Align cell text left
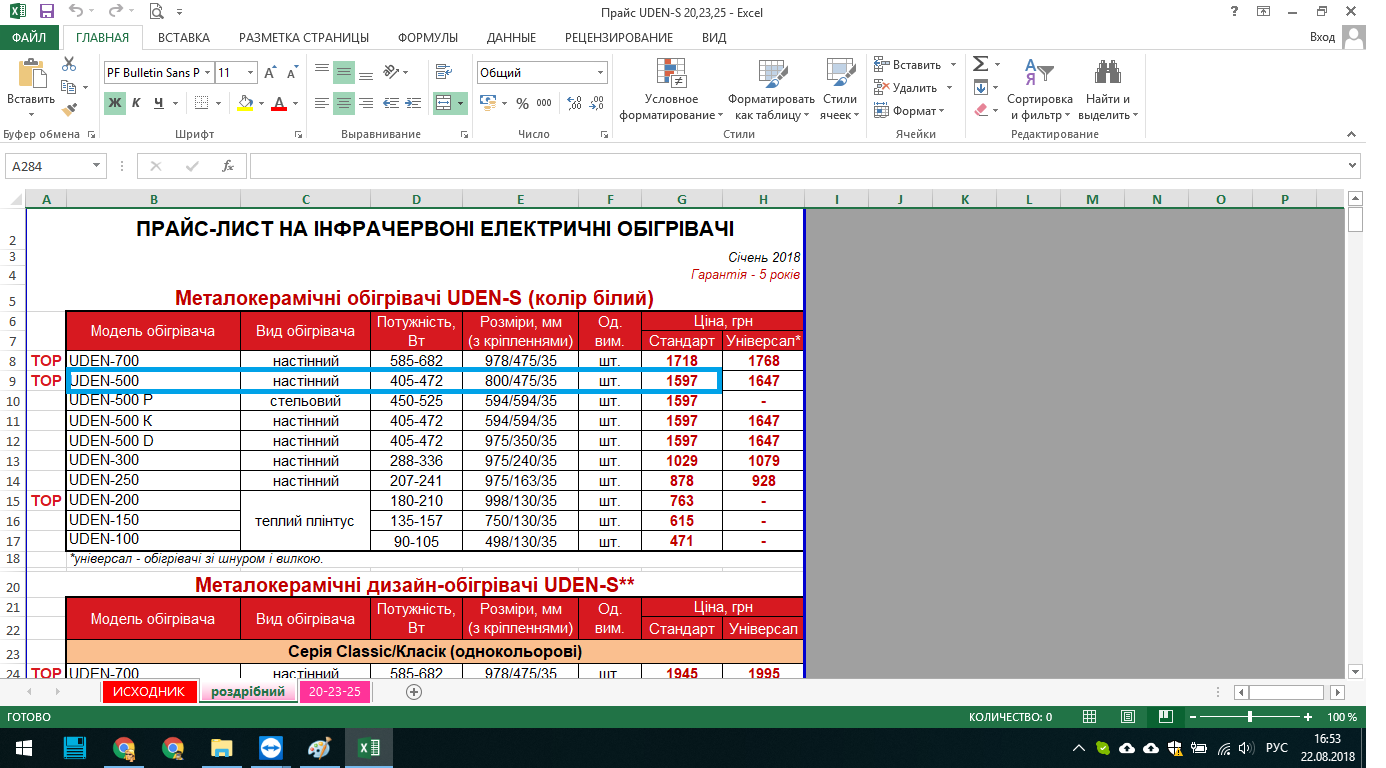The height and width of the screenshot is (768, 1386). [x=321, y=103]
